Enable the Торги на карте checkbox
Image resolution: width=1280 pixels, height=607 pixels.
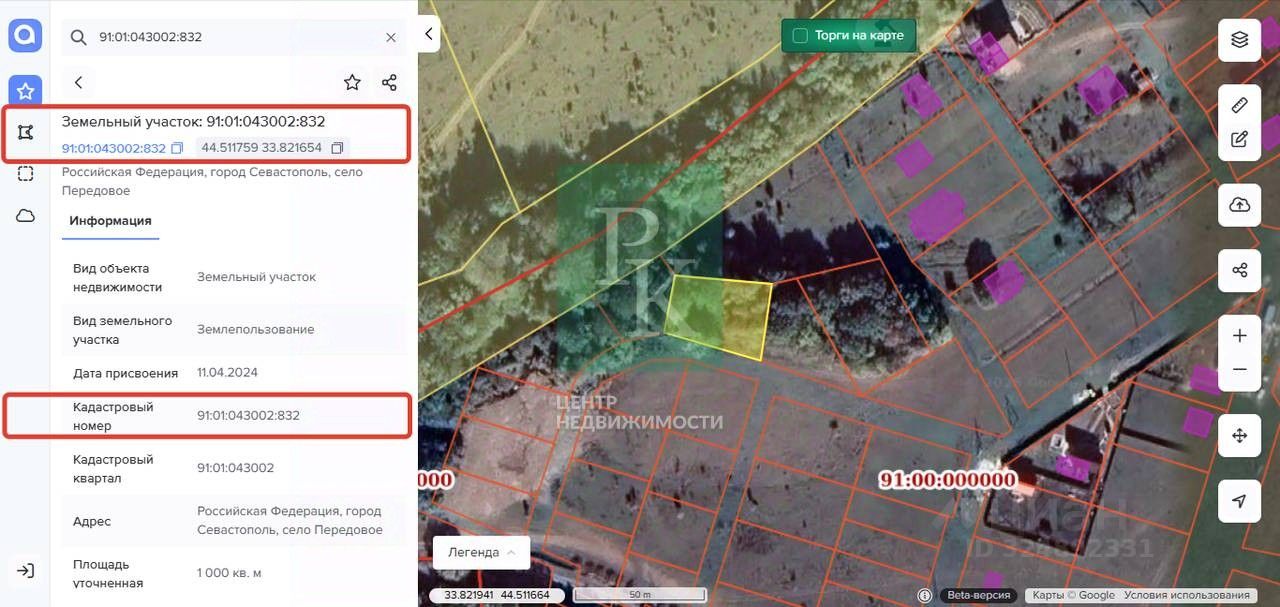[x=800, y=36]
